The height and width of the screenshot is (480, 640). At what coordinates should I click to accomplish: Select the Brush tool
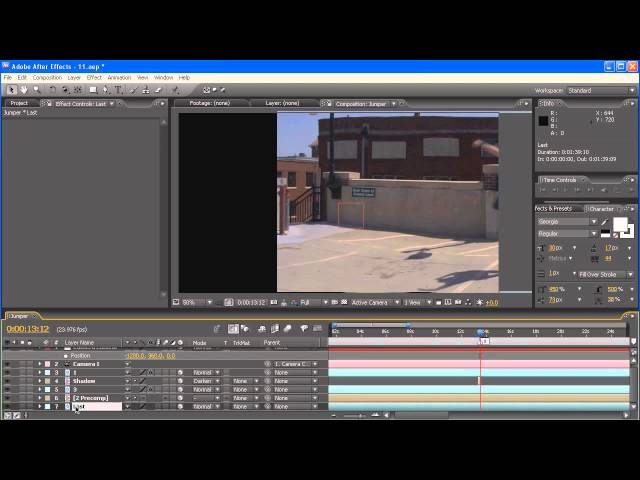[x=132, y=90]
